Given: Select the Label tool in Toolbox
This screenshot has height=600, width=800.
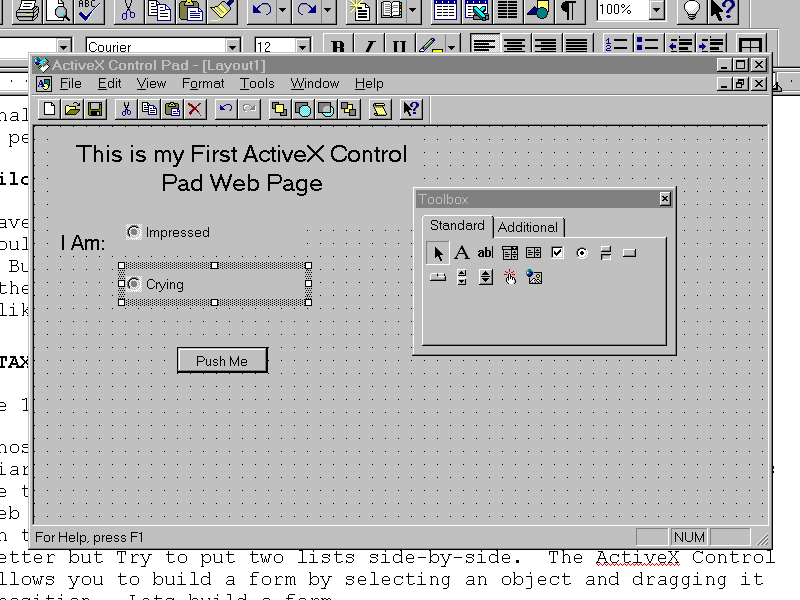Looking at the screenshot, I should tap(462, 253).
